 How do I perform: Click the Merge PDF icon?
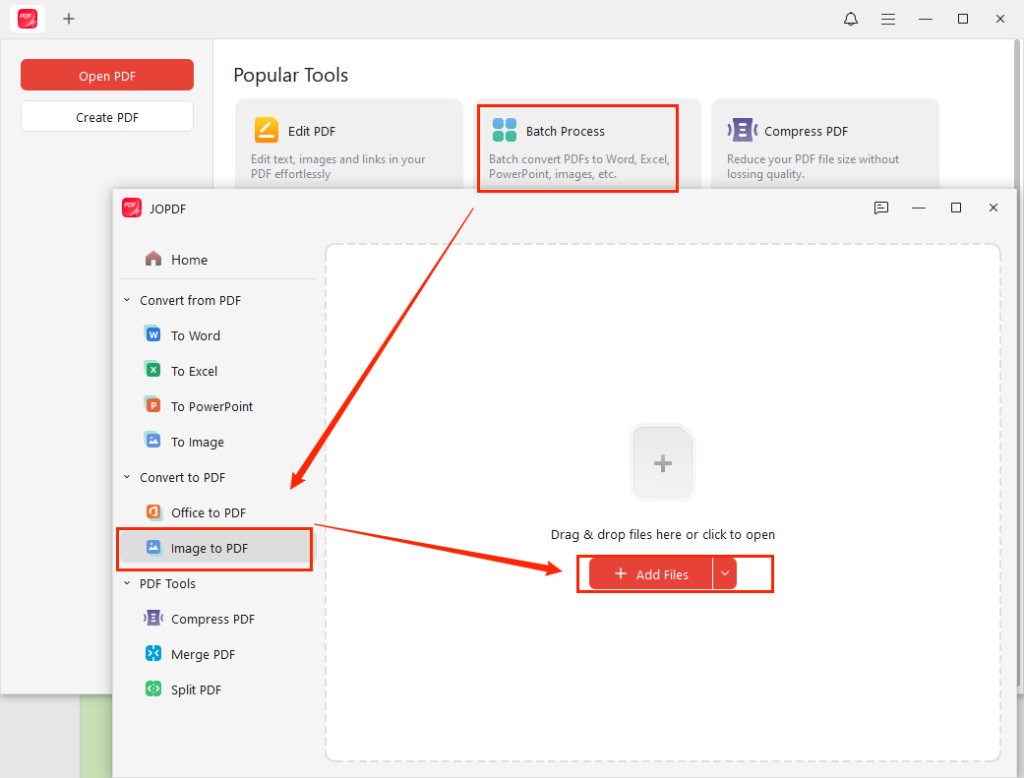pyautogui.click(x=153, y=653)
